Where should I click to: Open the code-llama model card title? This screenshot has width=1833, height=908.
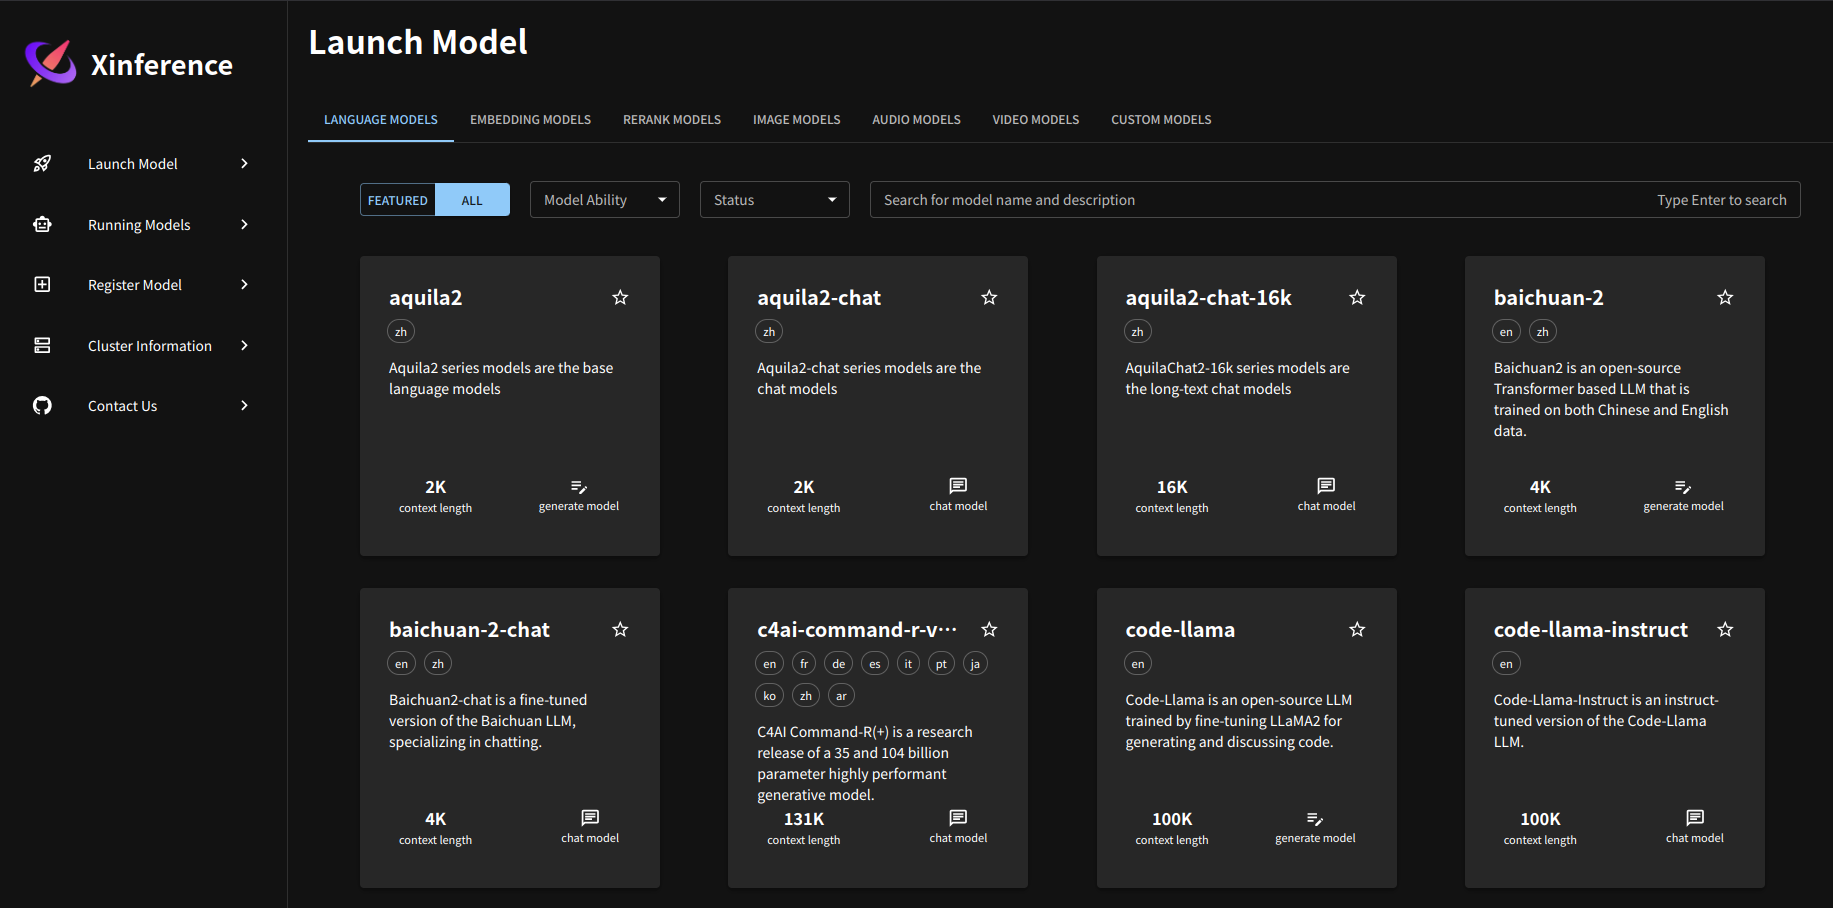(x=1180, y=630)
